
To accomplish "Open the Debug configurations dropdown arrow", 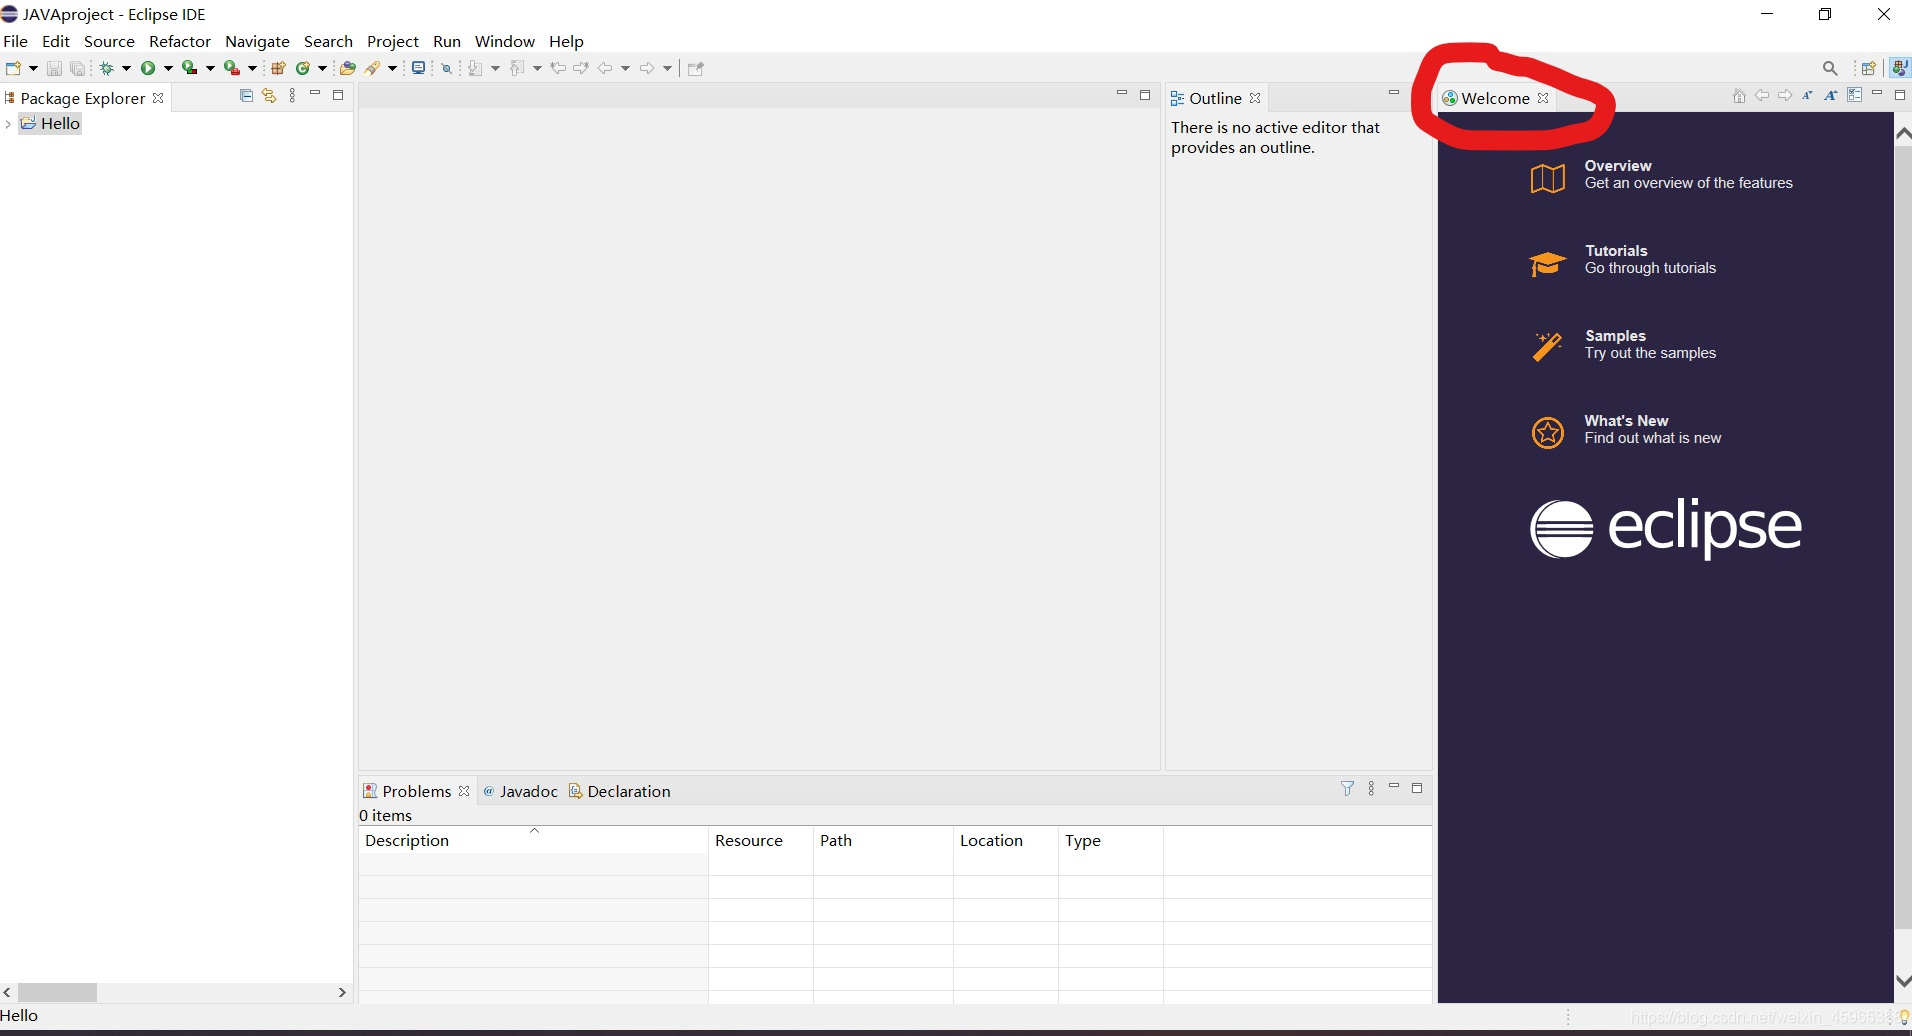I will (126, 69).
